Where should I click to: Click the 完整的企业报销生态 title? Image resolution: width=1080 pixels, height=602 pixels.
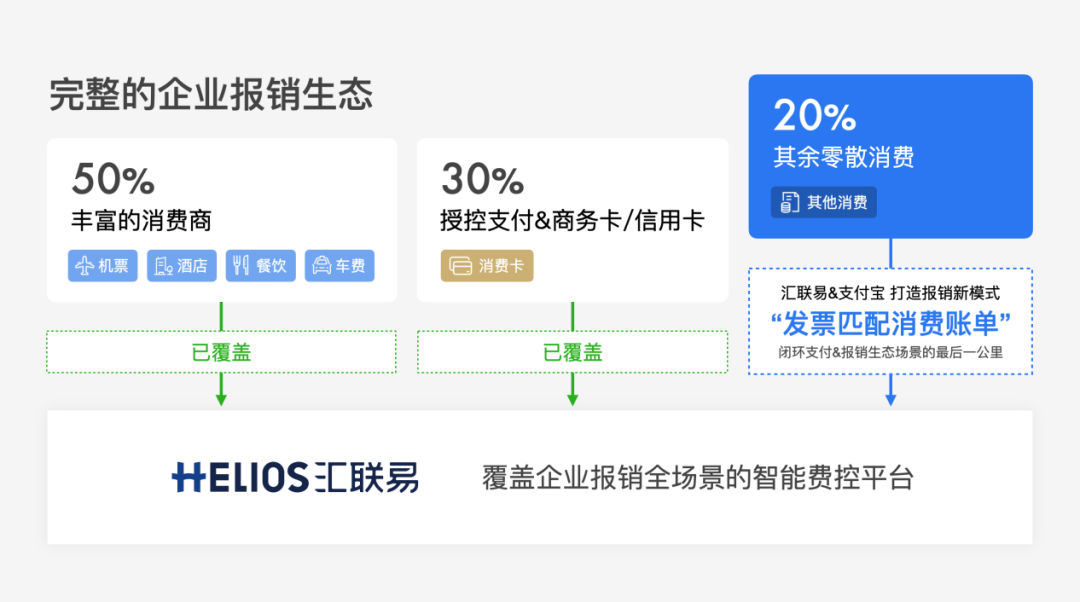[x=211, y=95]
